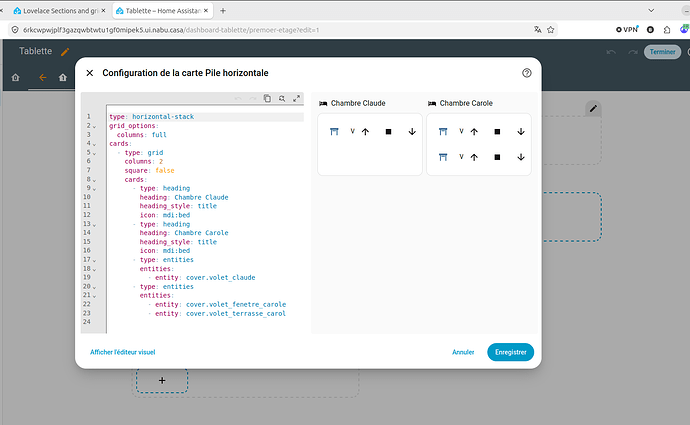Viewport: 690px width, 425px height.
Task: Lower the first Chambre Carole shutter
Action: pos(521,132)
